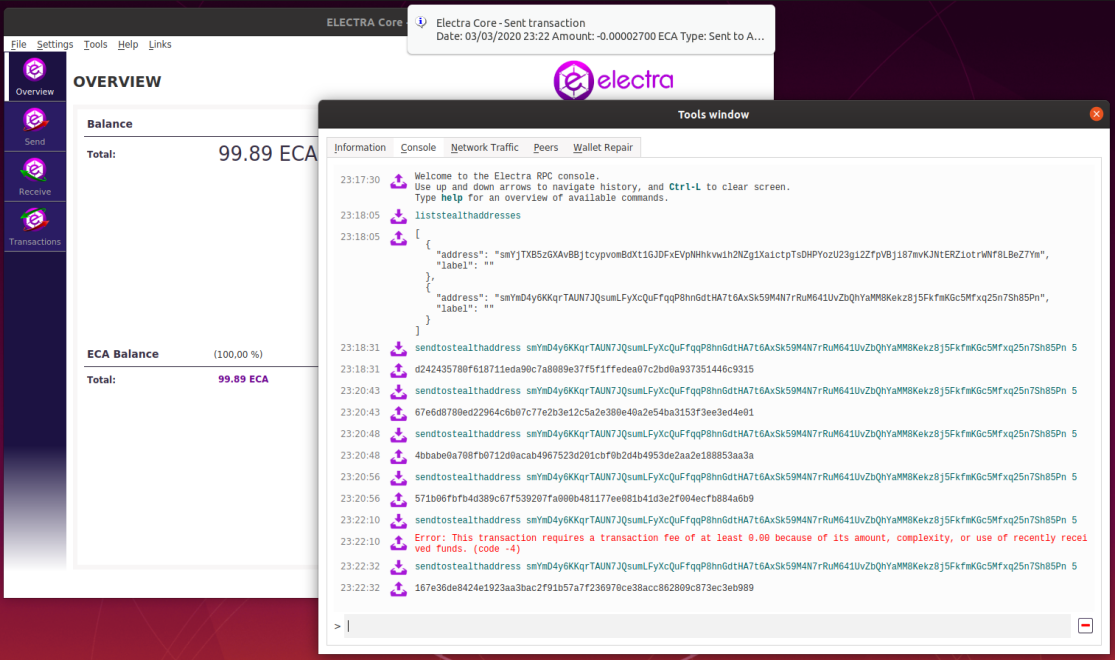Open the Settings menu
The width and height of the screenshot is (1115, 660).
click(55, 44)
